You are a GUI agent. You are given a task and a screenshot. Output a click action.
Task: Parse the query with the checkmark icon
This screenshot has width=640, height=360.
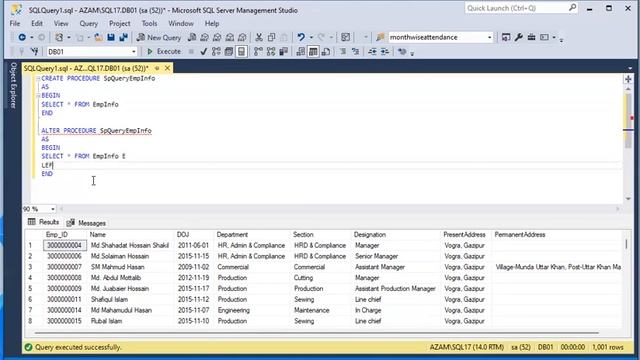click(x=204, y=52)
